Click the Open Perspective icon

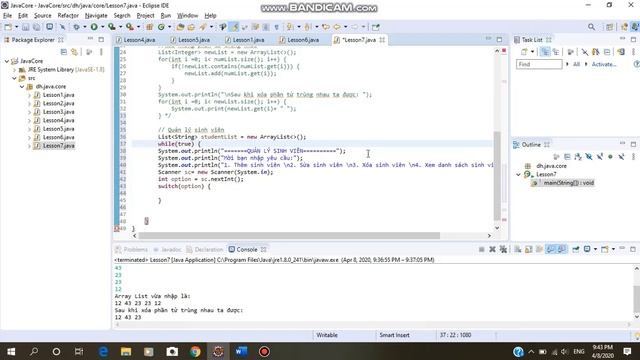609,27
